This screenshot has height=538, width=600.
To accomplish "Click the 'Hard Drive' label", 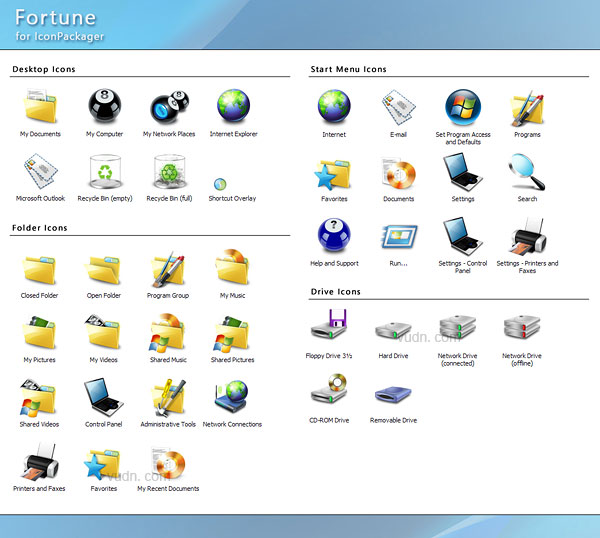I will [x=393, y=356].
